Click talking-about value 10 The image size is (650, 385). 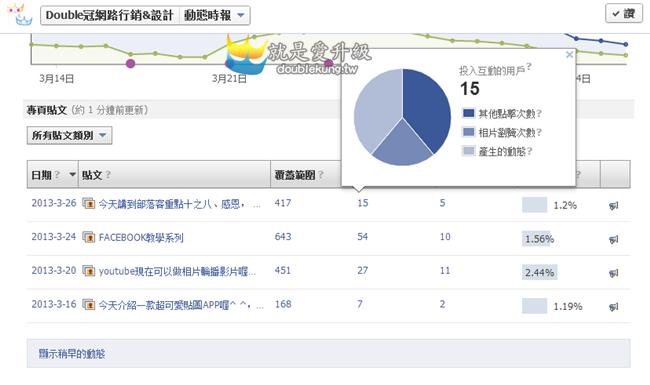[x=445, y=237]
